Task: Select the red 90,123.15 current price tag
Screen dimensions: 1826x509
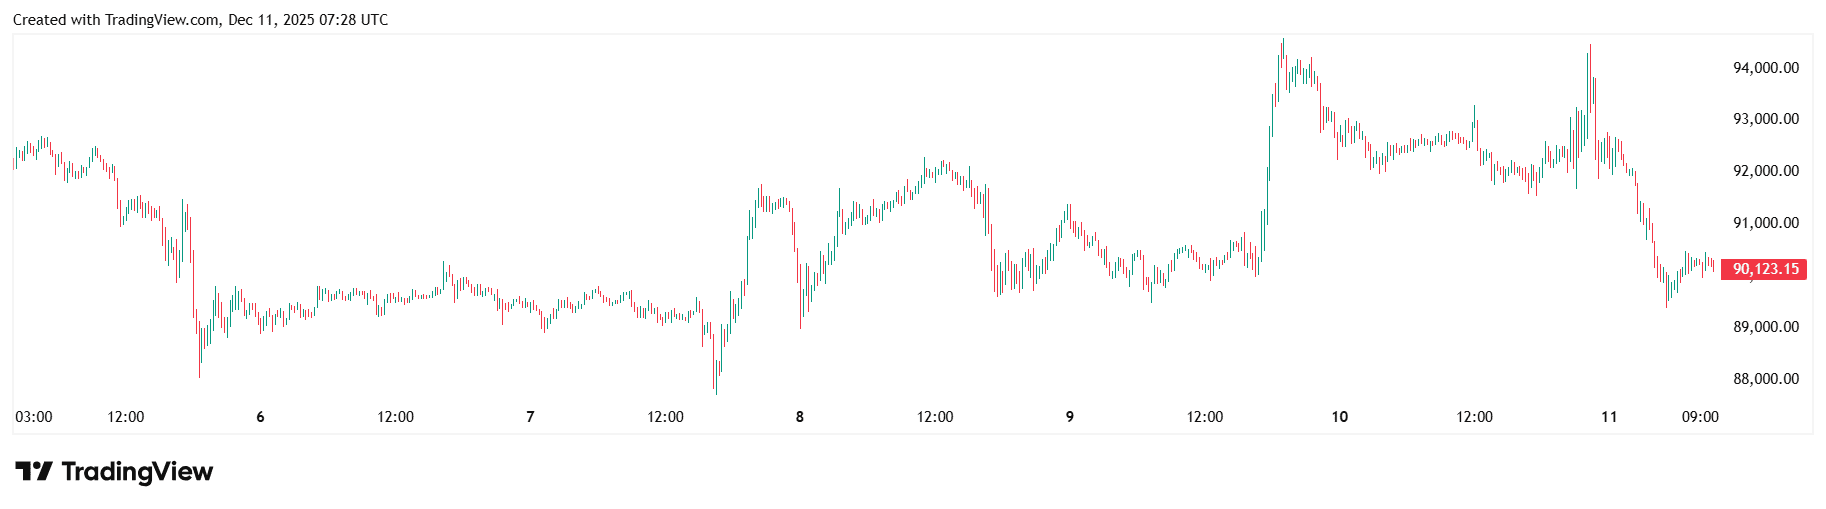Action: 1765,269
